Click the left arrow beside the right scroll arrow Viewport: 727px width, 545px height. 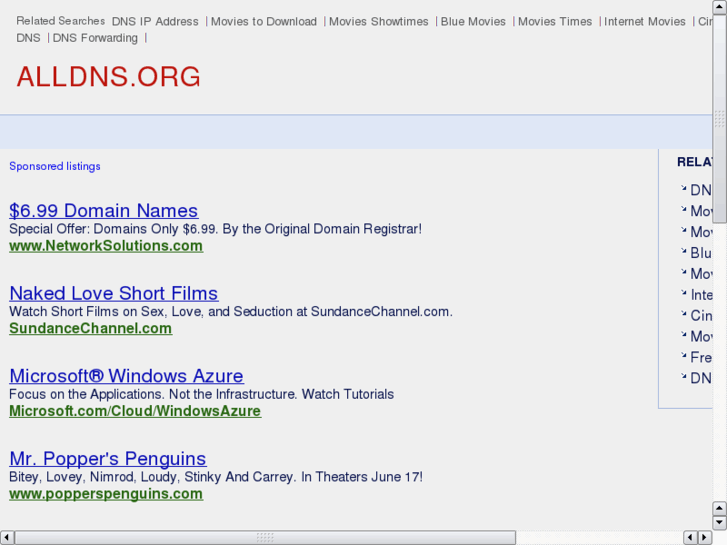(x=690, y=537)
